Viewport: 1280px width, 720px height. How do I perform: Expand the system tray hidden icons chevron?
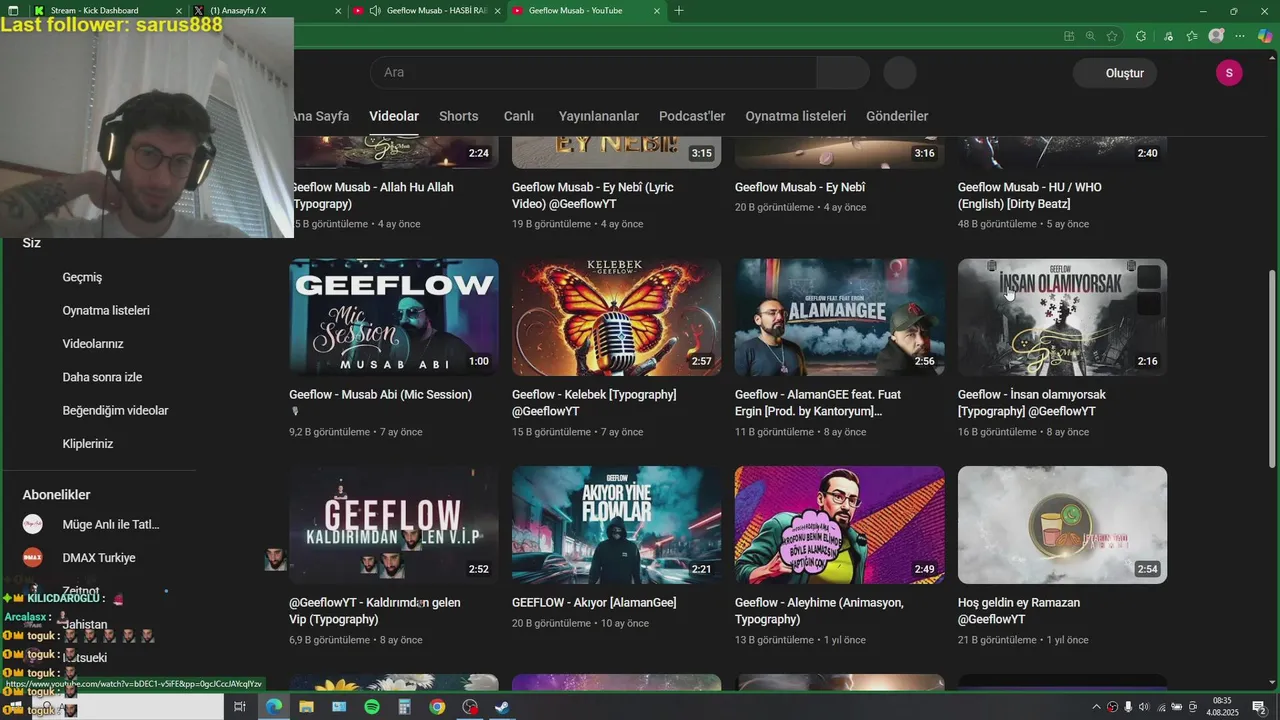[1096, 707]
